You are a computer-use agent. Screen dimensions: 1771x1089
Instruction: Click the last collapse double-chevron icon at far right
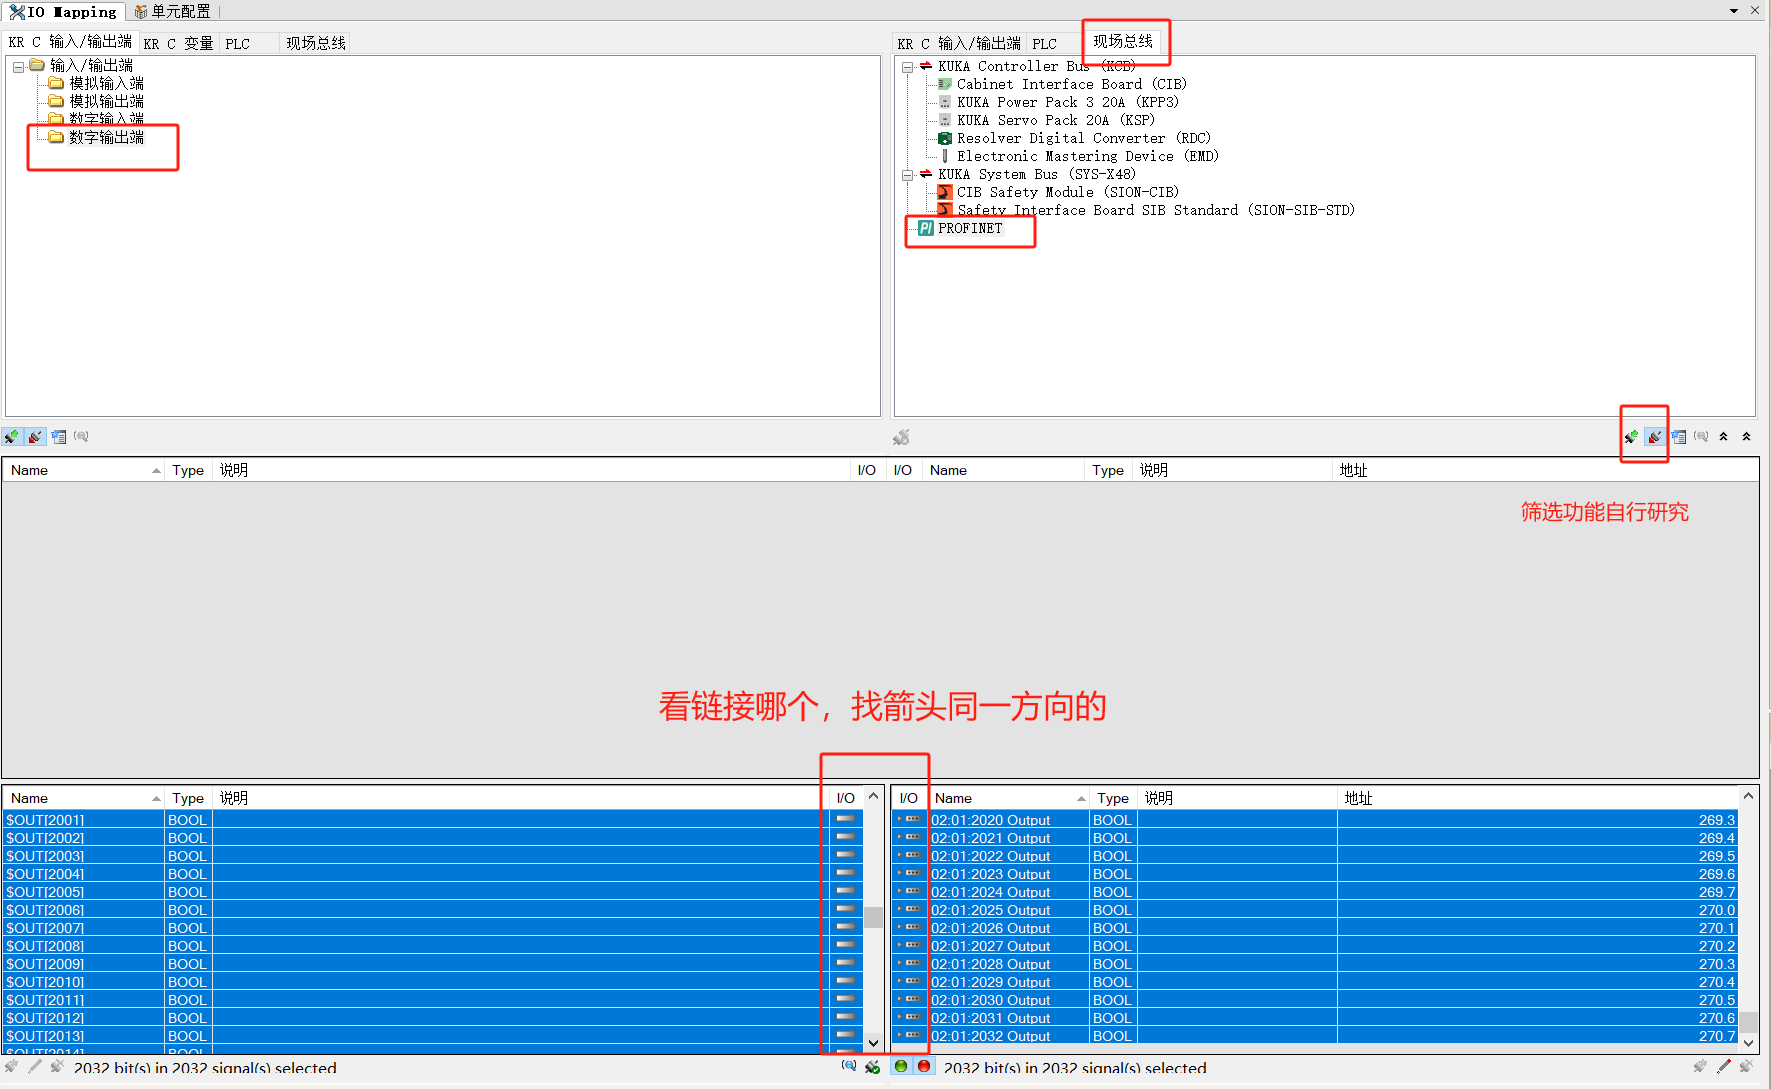point(1747,437)
